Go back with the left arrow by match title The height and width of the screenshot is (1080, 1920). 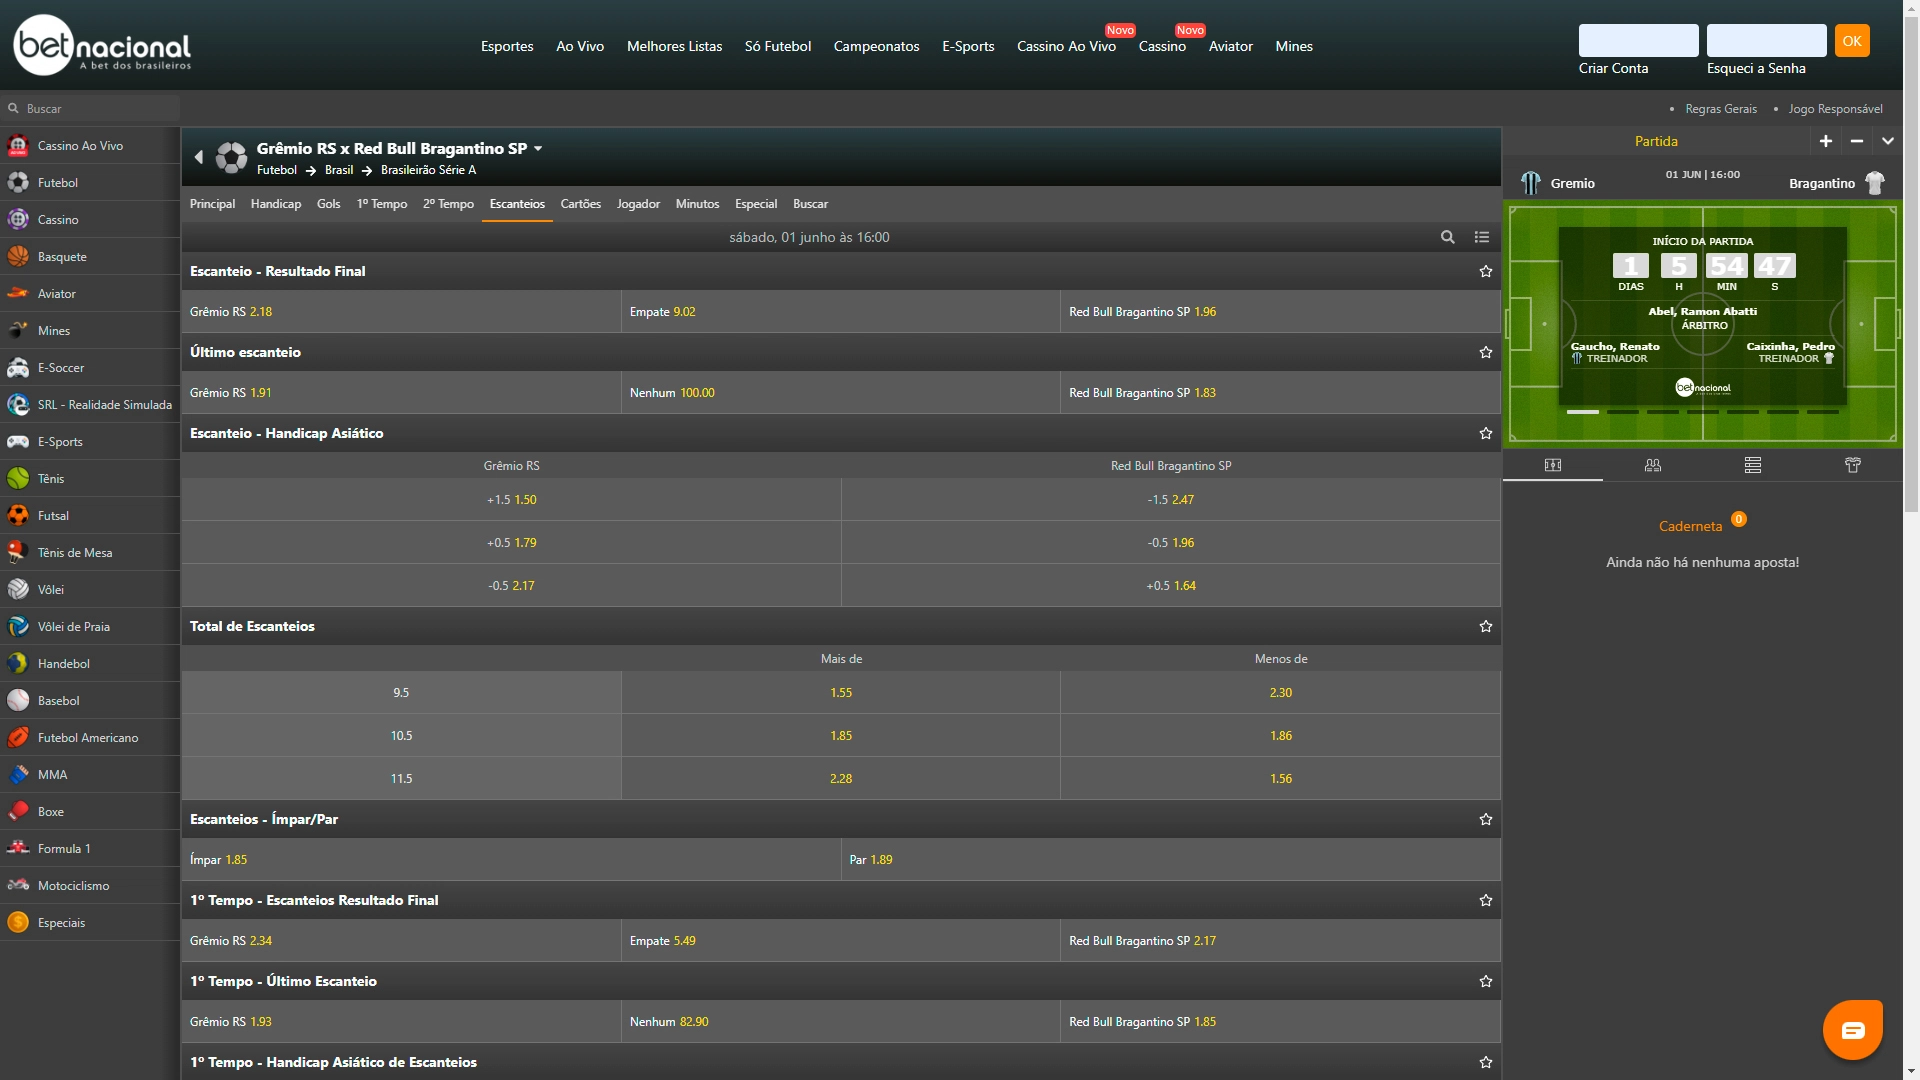(198, 157)
